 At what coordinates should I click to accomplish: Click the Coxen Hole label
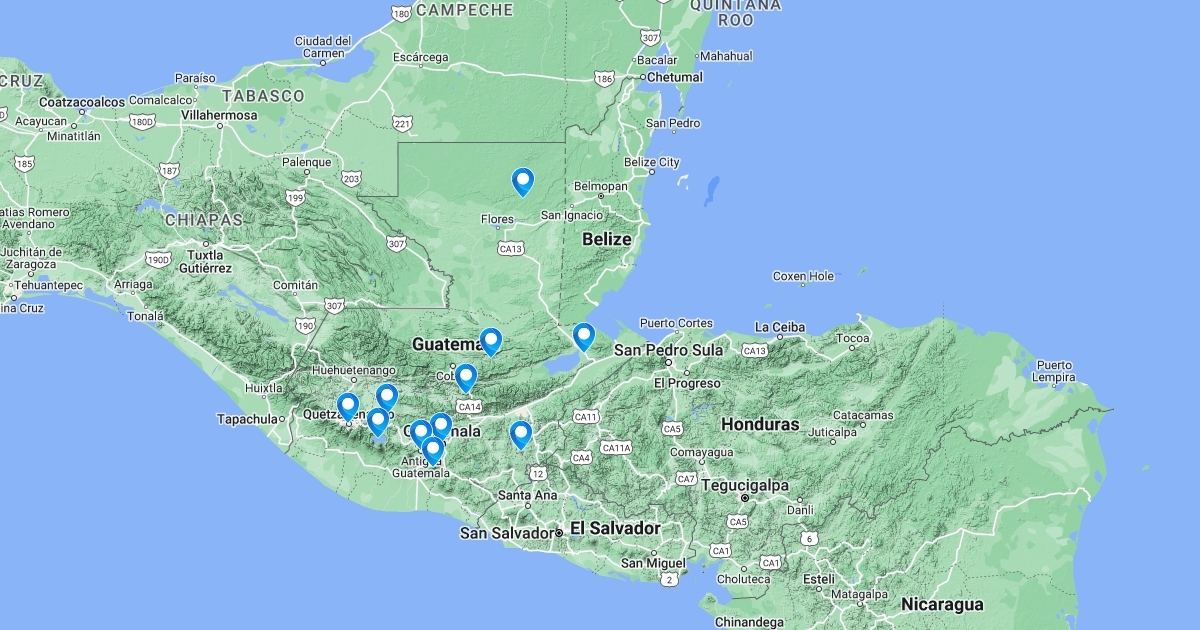804,276
